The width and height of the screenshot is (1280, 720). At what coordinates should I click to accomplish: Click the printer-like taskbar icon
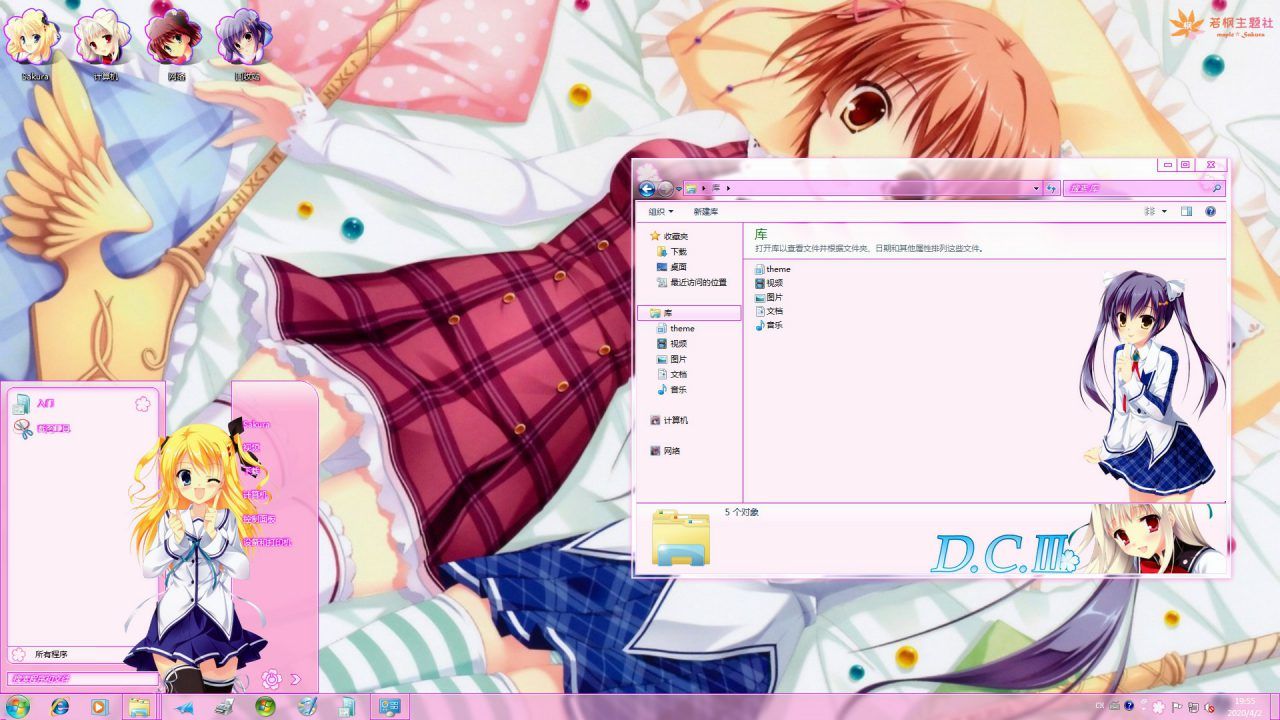coord(224,707)
